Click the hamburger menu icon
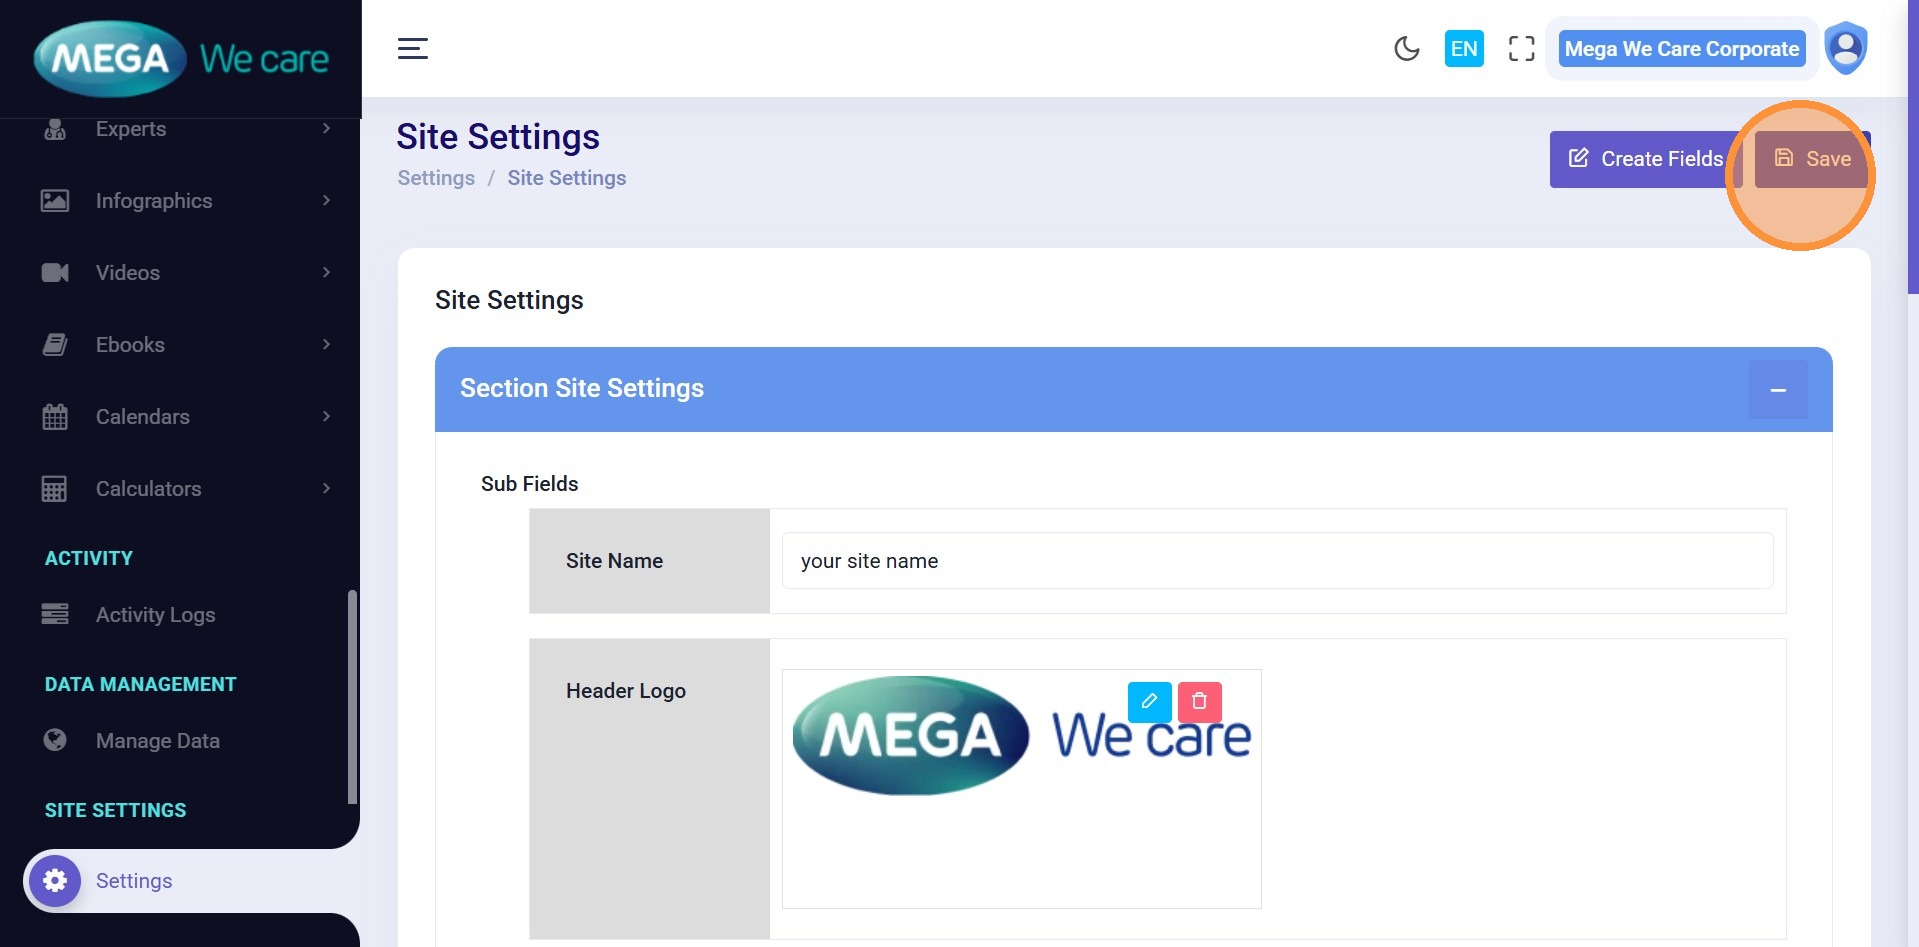 [x=413, y=49]
